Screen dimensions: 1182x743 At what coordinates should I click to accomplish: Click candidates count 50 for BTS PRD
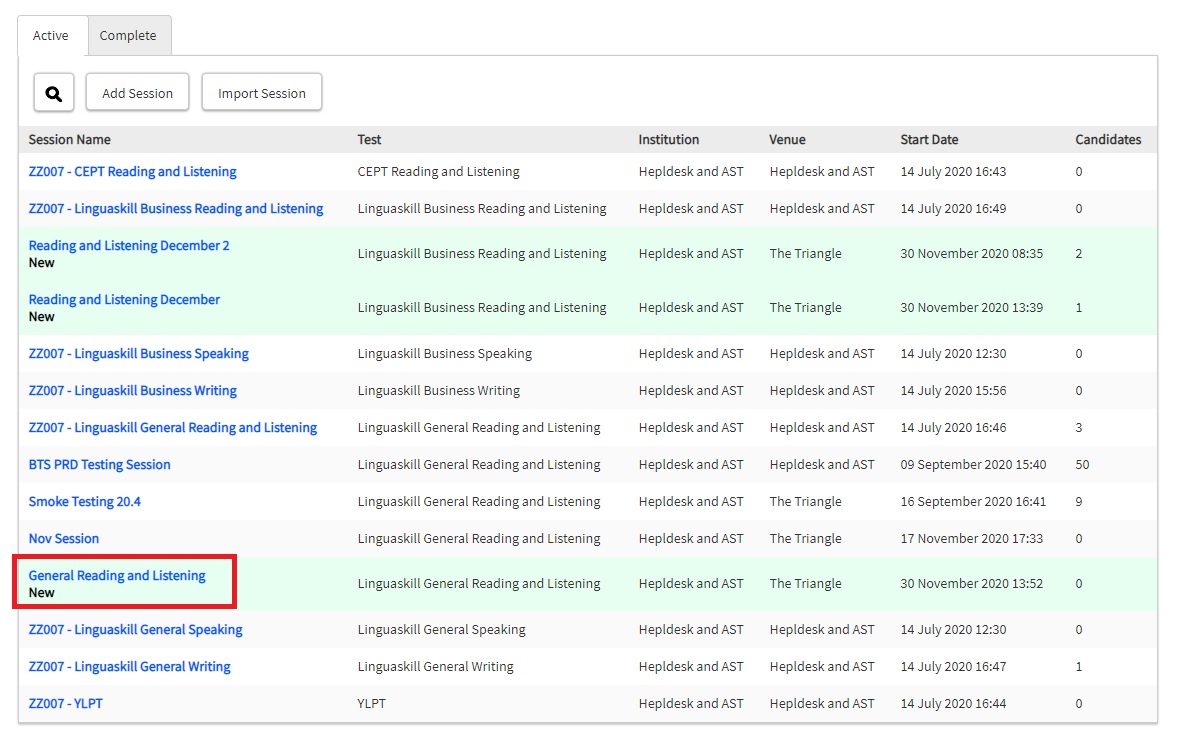1082,464
